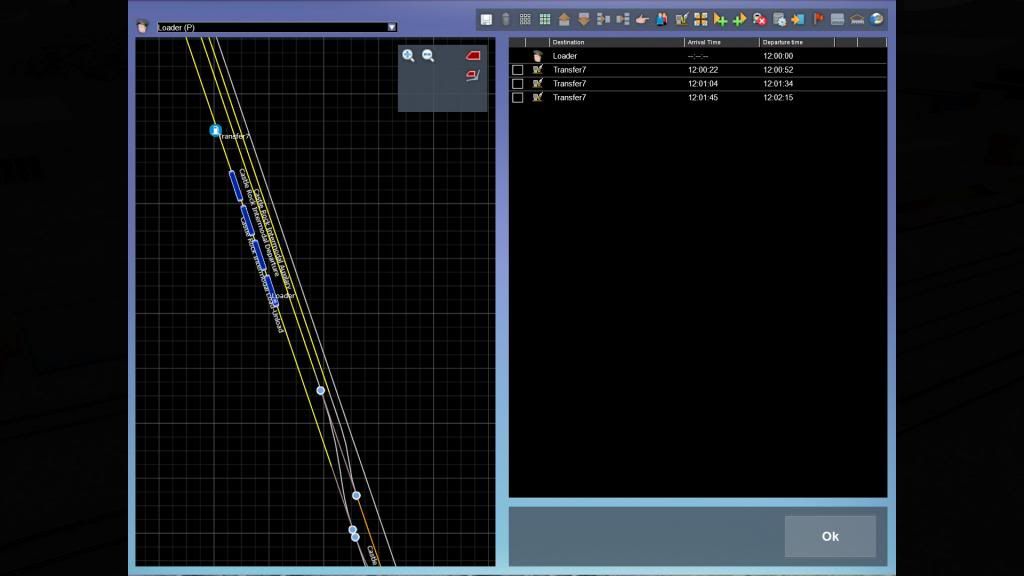Click the Destination column header

[x=616, y=42]
